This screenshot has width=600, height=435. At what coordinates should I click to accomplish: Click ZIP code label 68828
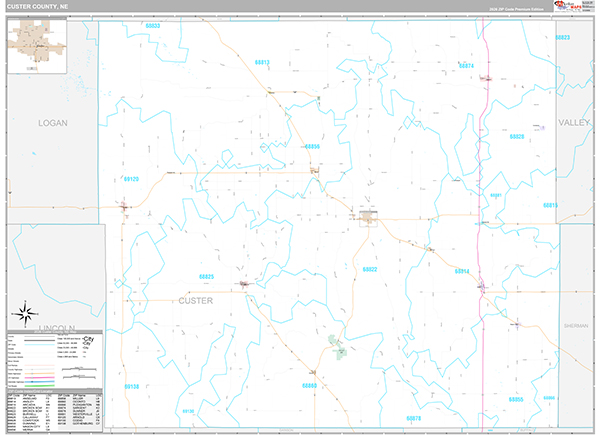click(x=517, y=137)
